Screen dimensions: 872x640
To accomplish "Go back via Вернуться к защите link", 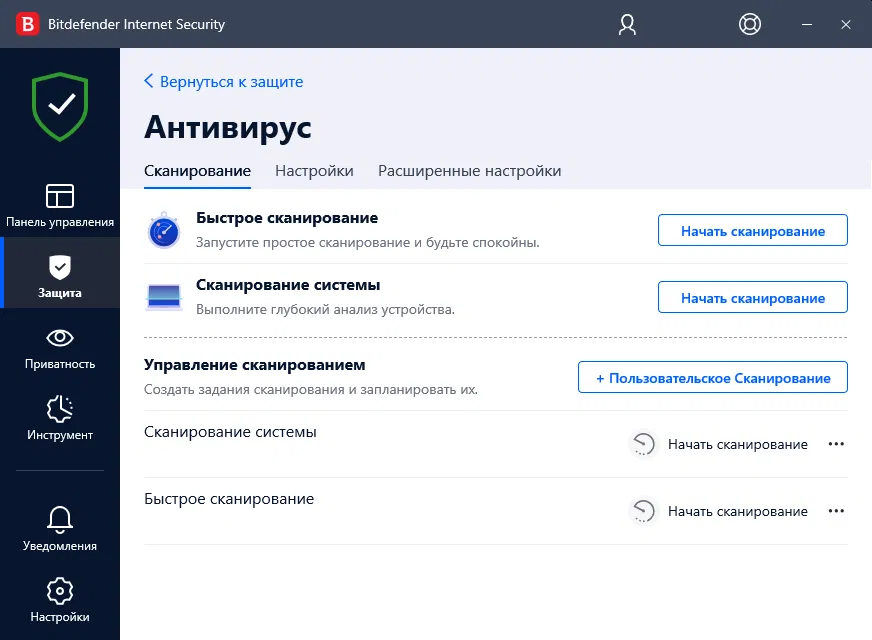I will tap(224, 82).
